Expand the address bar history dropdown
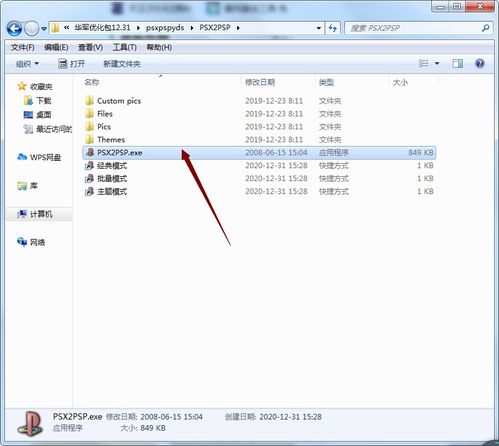Screen dimensions: 499x446 point(319,28)
